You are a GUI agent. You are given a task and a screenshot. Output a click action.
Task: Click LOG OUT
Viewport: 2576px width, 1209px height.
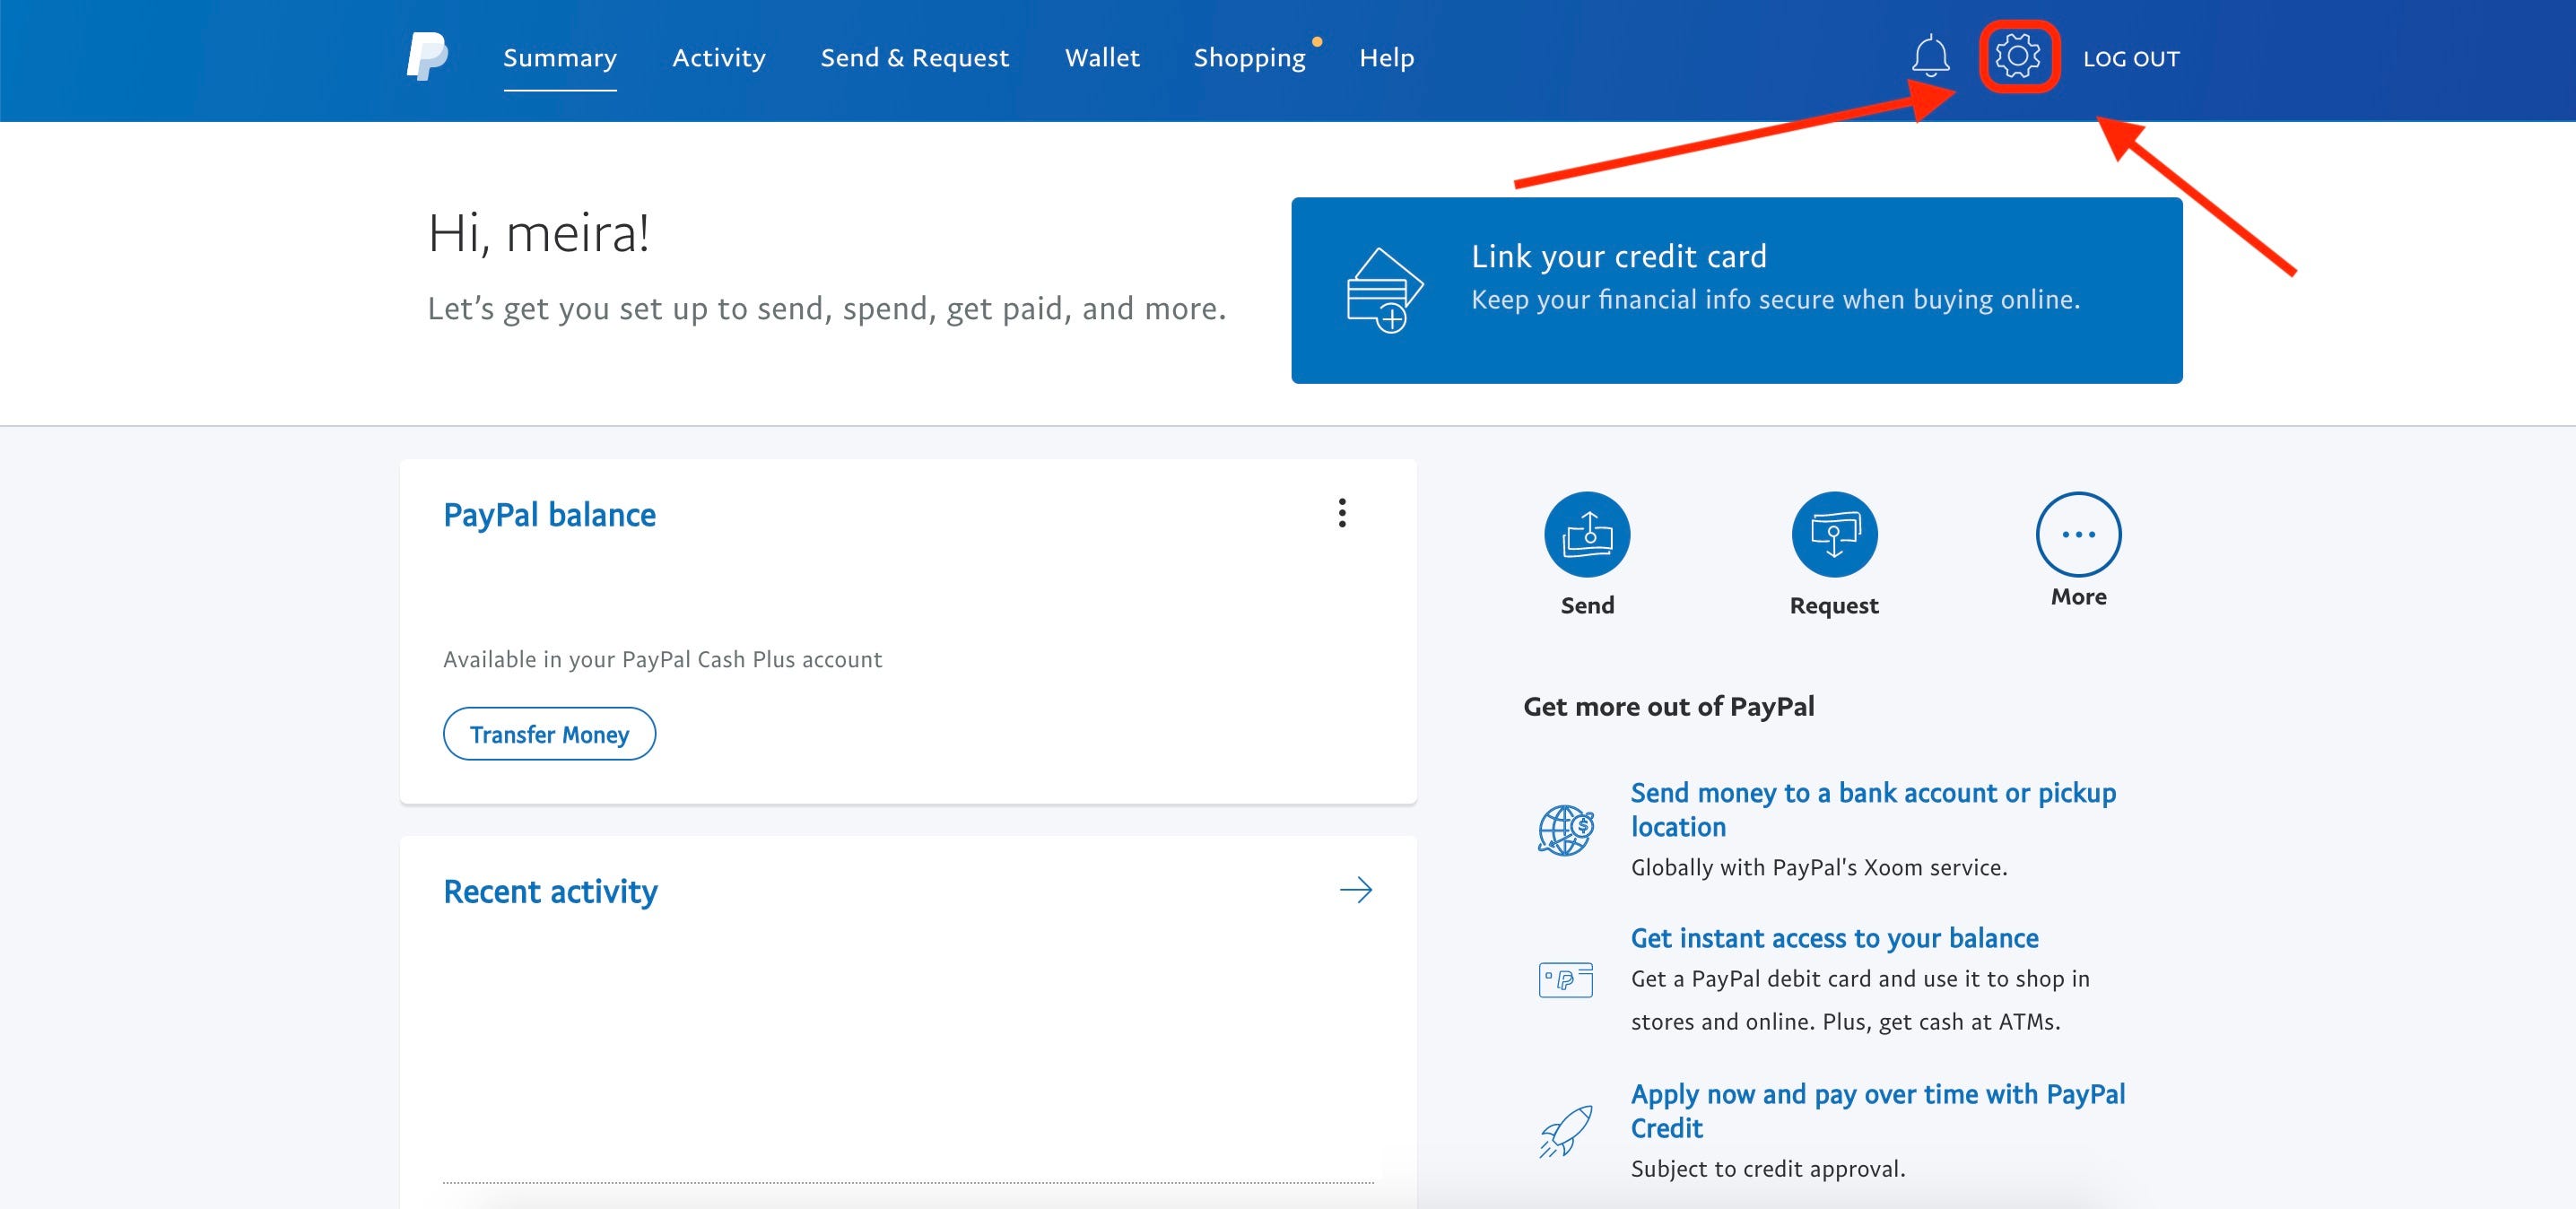[x=2131, y=59]
